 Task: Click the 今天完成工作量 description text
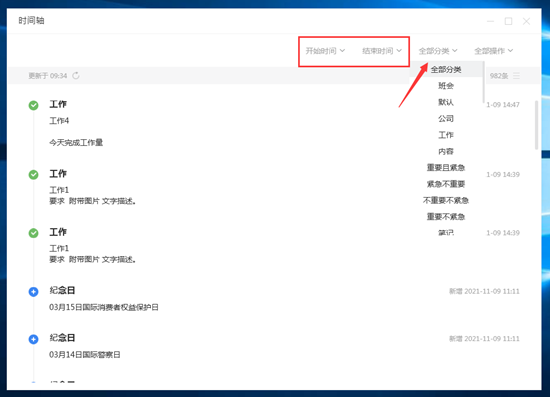(76, 142)
